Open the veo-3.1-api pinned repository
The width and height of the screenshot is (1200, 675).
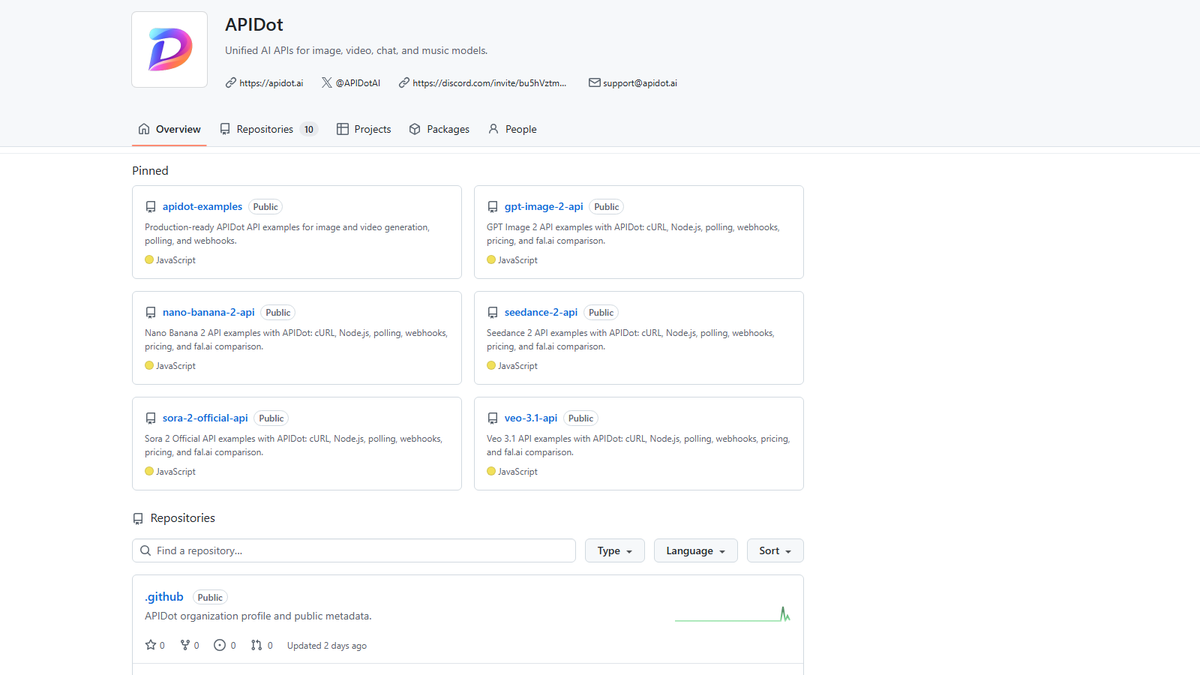(531, 419)
